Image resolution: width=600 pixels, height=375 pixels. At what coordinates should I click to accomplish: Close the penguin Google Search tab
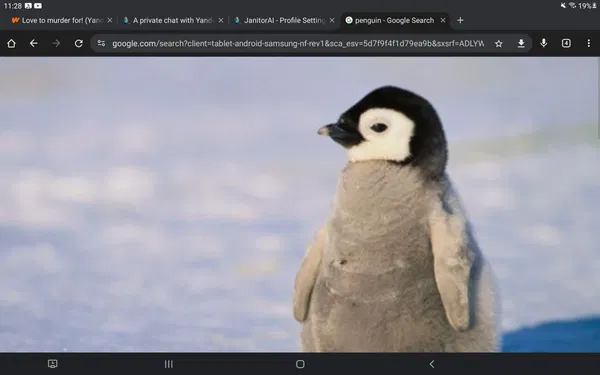443,20
